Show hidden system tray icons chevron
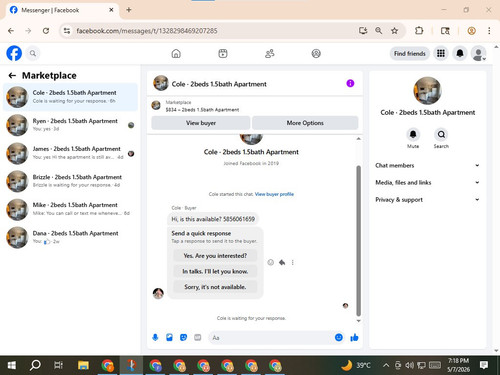 click(386, 365)
